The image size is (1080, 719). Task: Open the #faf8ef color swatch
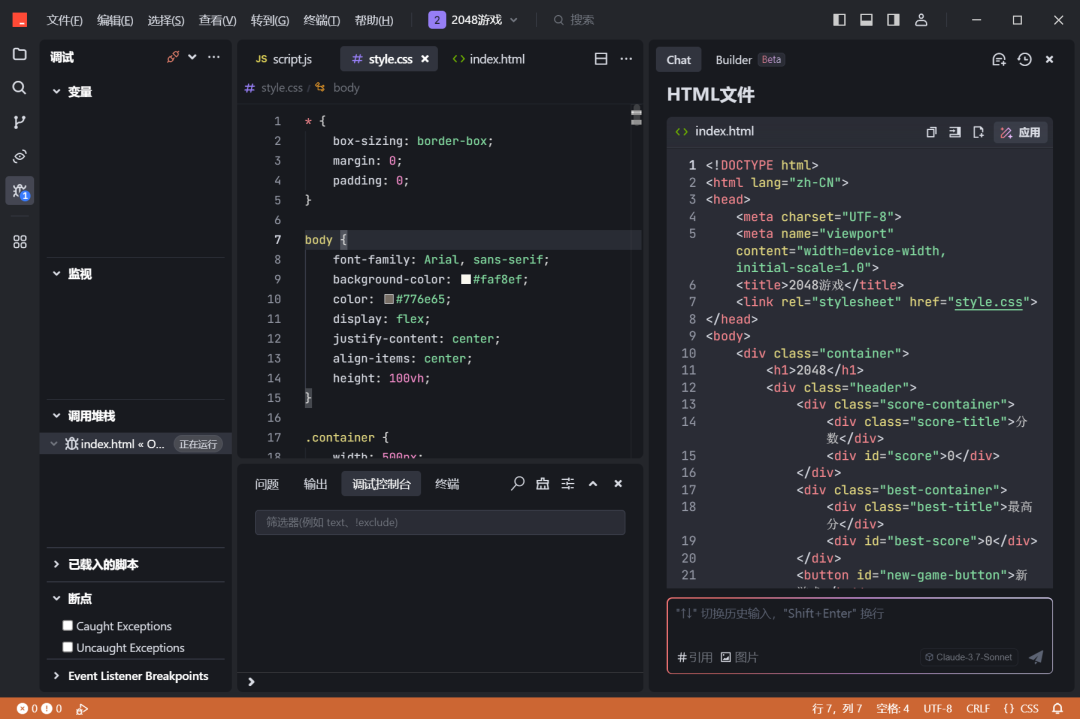pyautogui.click(x=466, y=280)
